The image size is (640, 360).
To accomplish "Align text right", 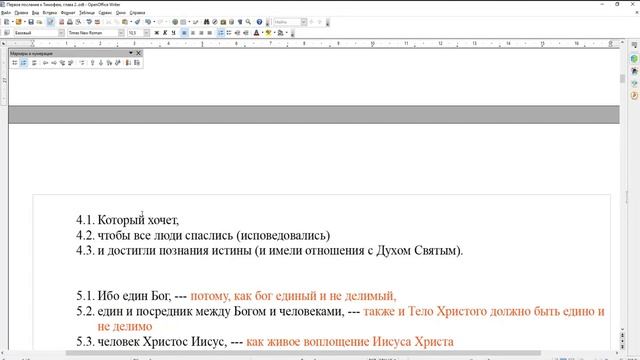I will point(201,33).
